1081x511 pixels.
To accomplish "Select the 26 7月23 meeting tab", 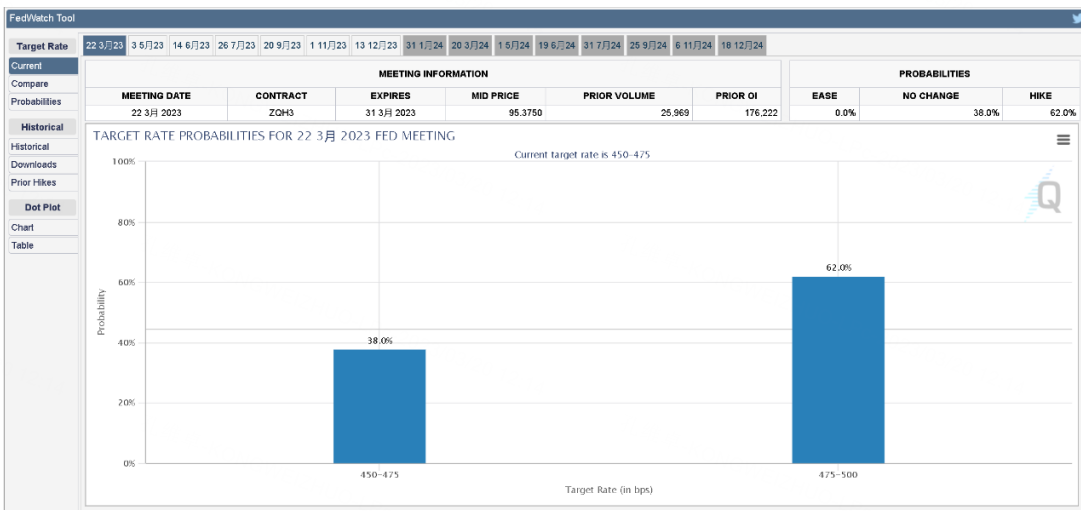I will [x=236, y=46].
